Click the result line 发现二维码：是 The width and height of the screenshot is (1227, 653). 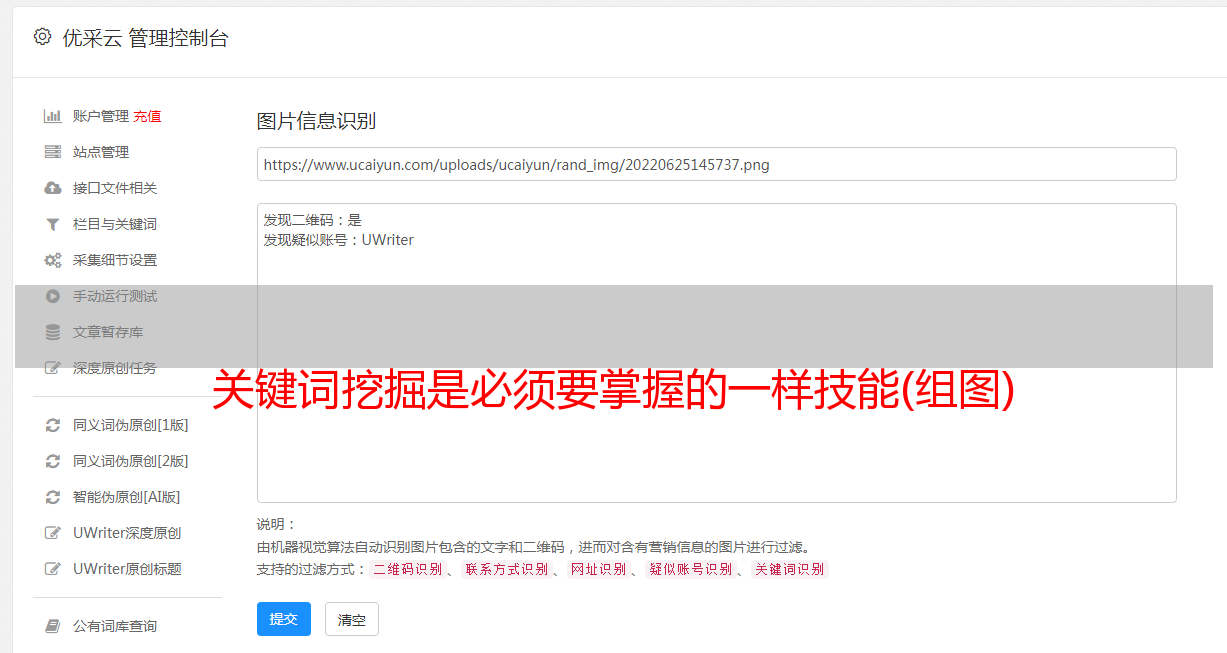(312, 220)
